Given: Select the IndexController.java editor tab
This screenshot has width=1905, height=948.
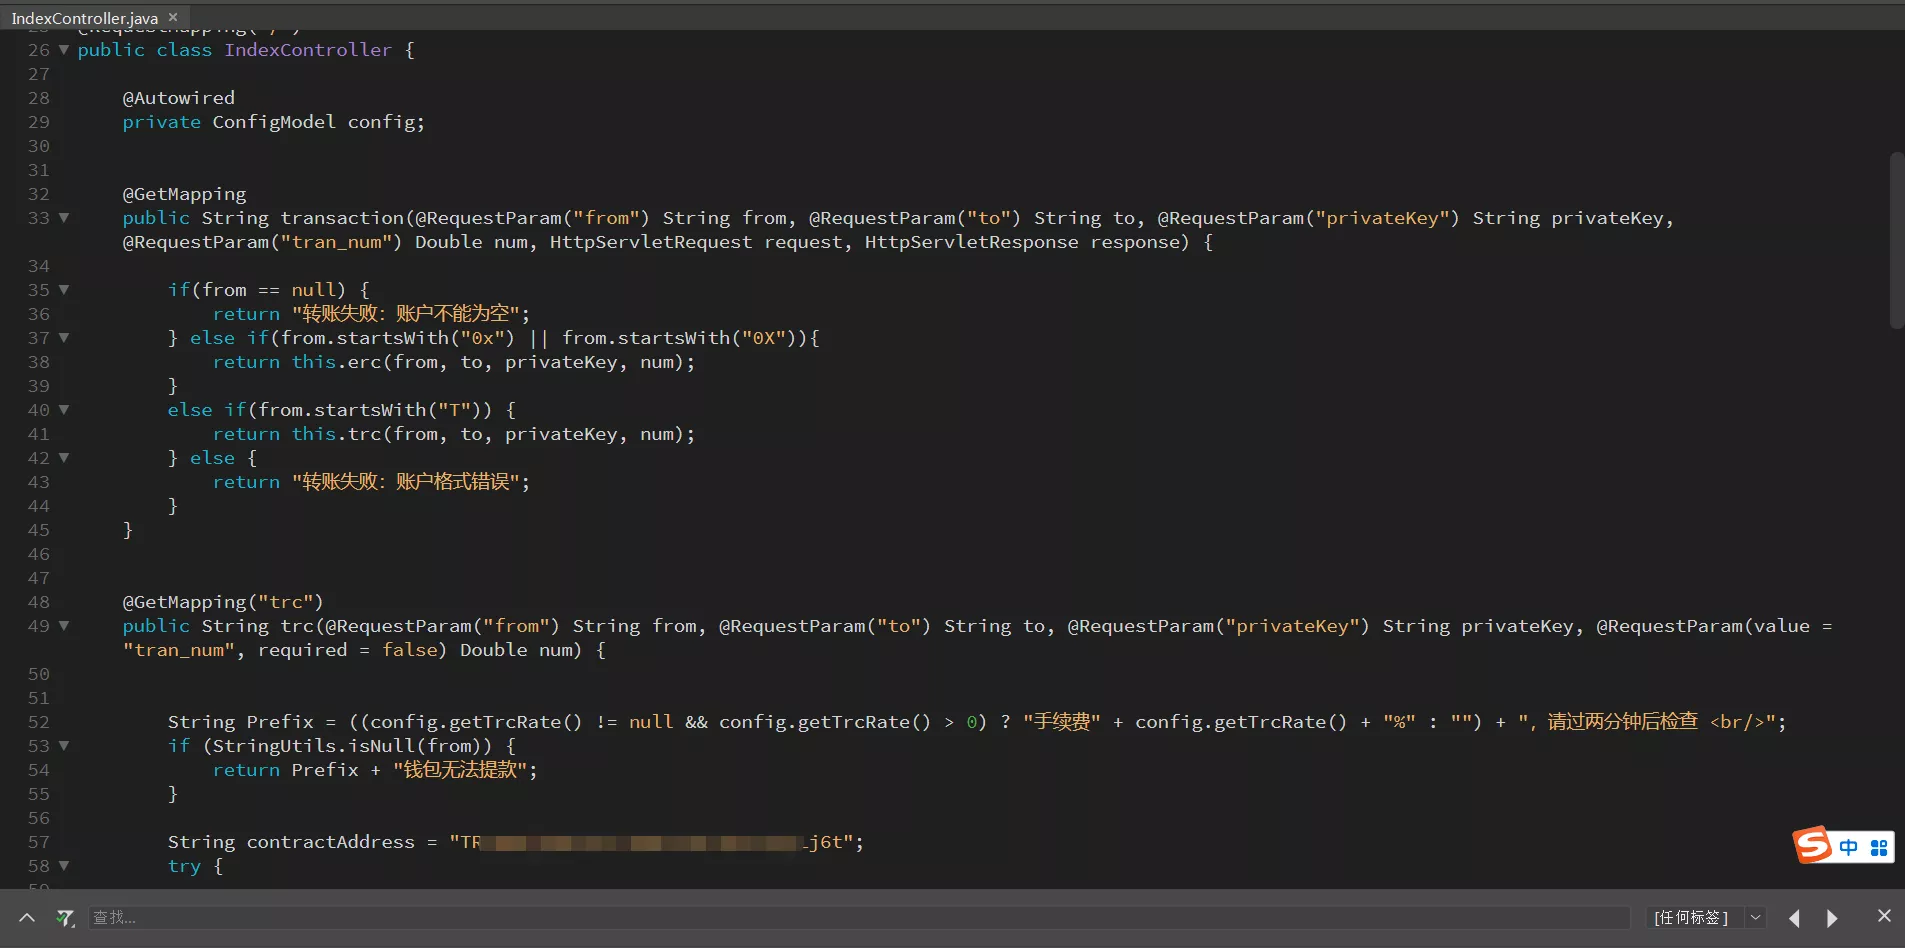Looking at the screenshot, I should tap(85, 17).
